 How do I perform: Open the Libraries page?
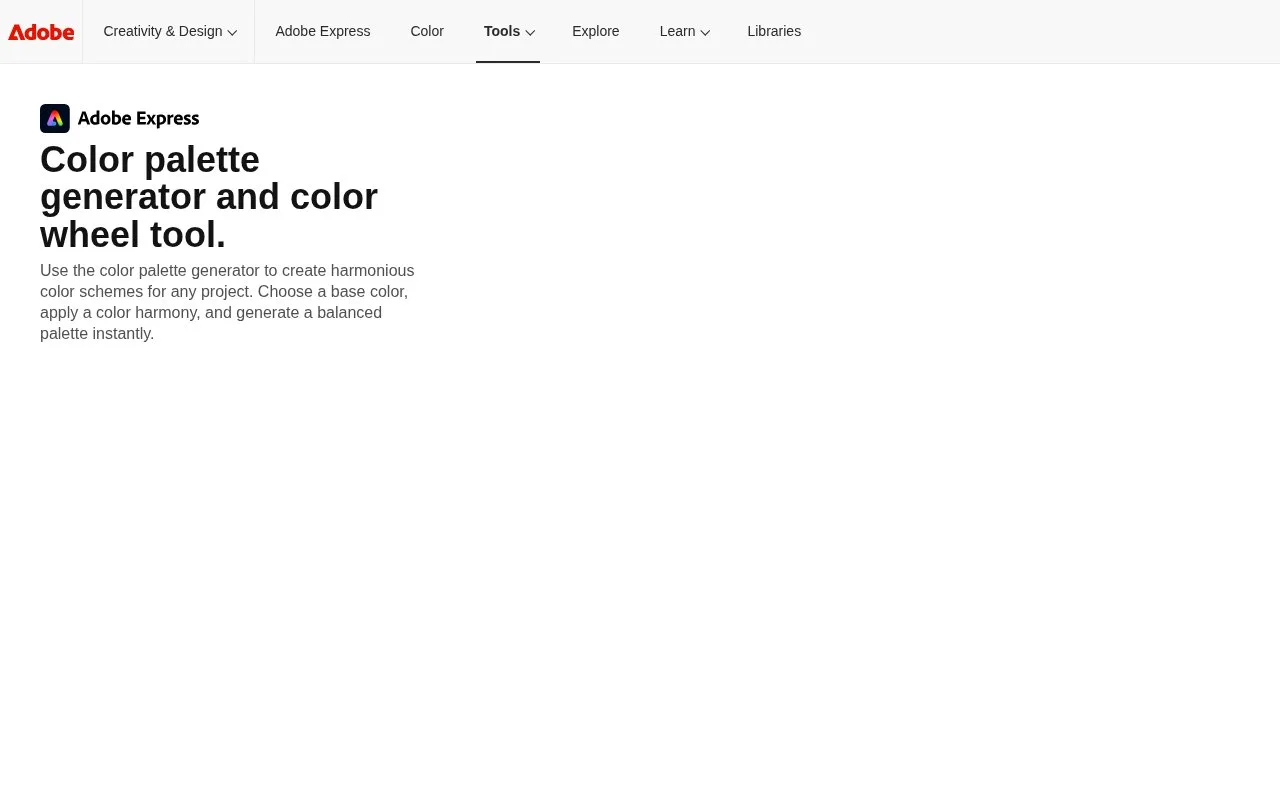pos(774,31)
